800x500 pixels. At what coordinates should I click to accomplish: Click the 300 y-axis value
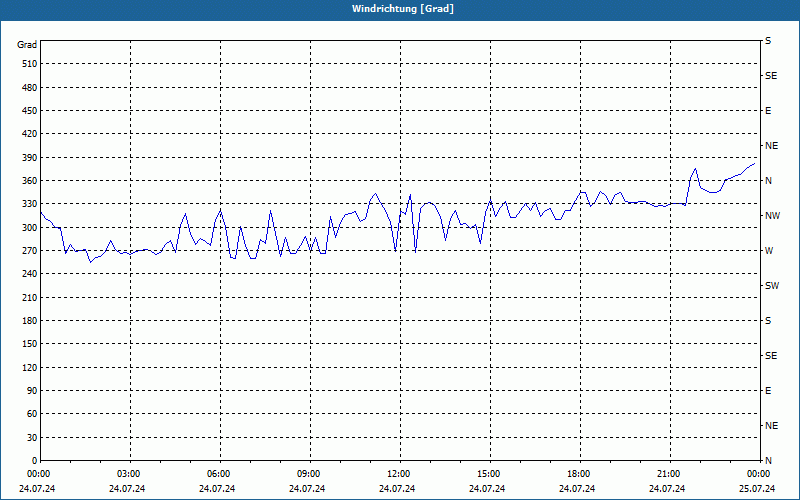tap(30, 228)
